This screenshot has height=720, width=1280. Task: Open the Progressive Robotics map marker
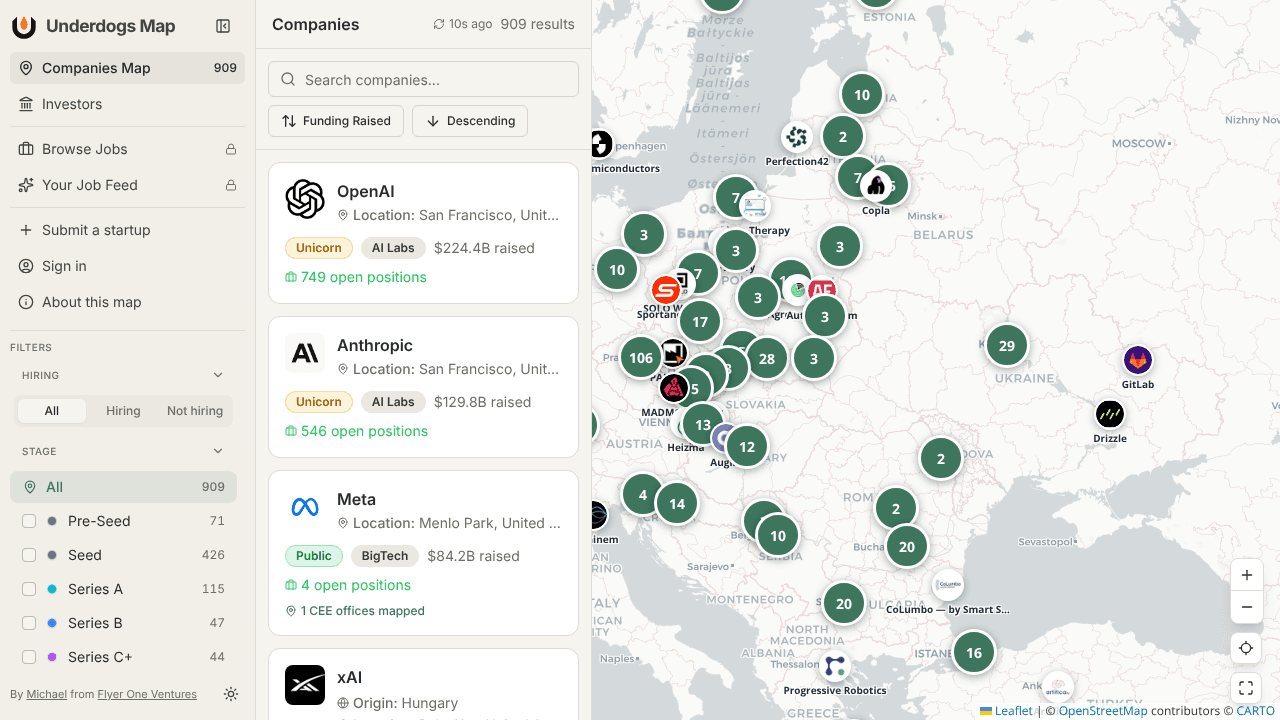click(834, 666)
